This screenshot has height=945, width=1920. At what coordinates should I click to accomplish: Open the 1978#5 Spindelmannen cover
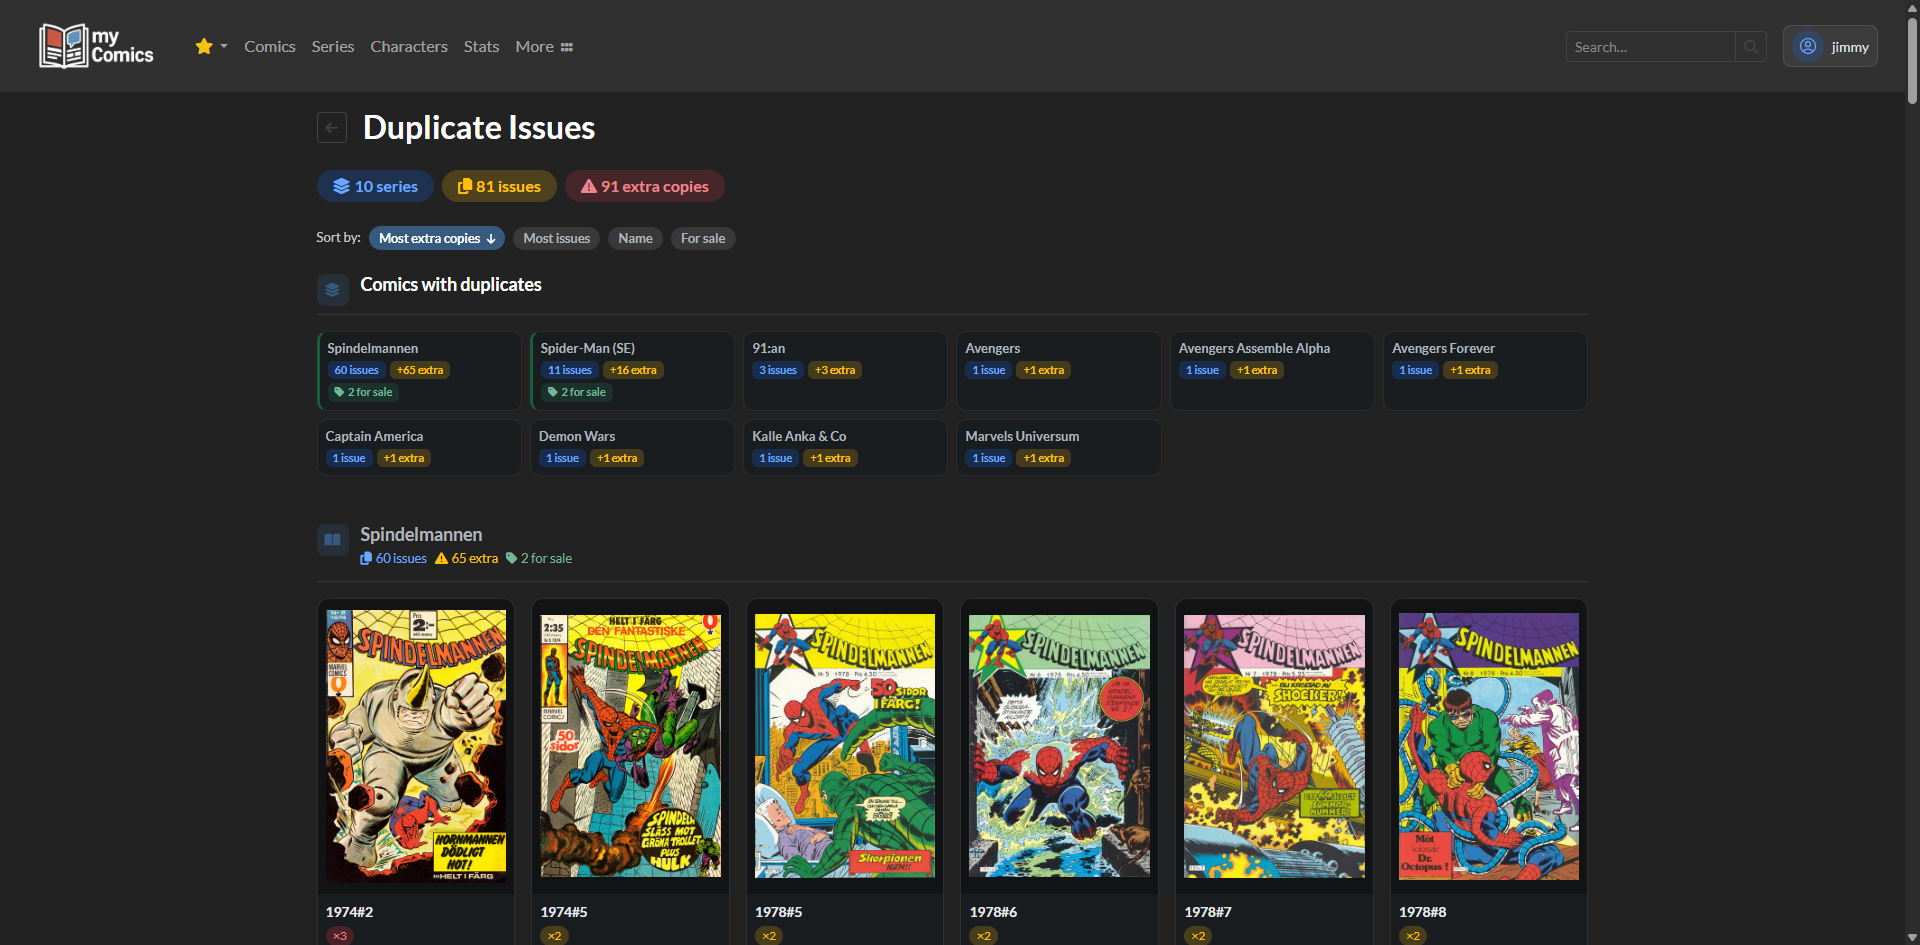pyautogui.click(x=845, y=746)
